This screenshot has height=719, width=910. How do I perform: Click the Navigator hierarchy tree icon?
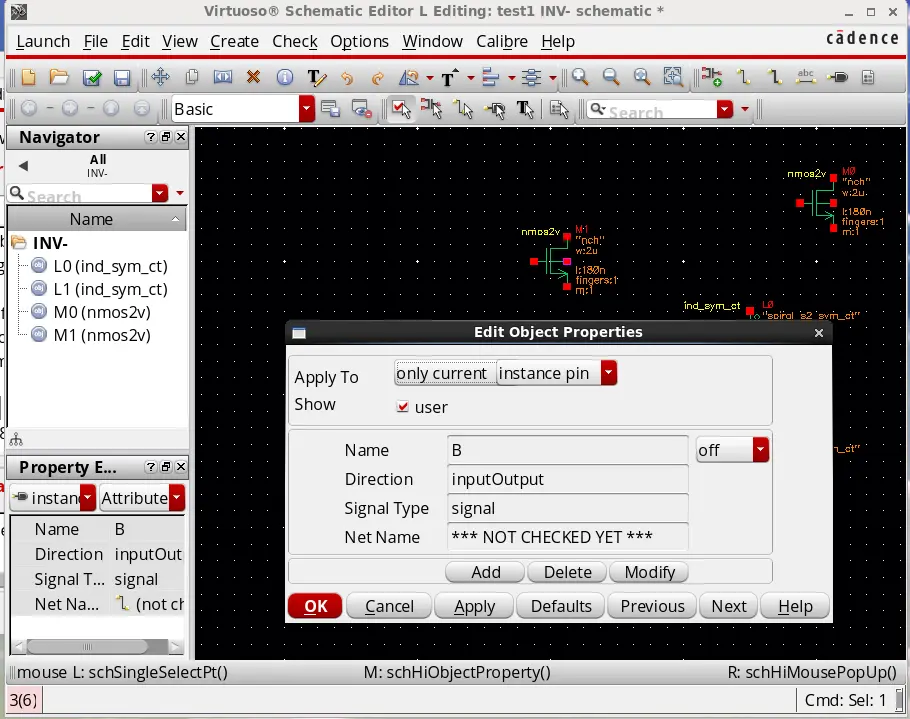(16, 439)
